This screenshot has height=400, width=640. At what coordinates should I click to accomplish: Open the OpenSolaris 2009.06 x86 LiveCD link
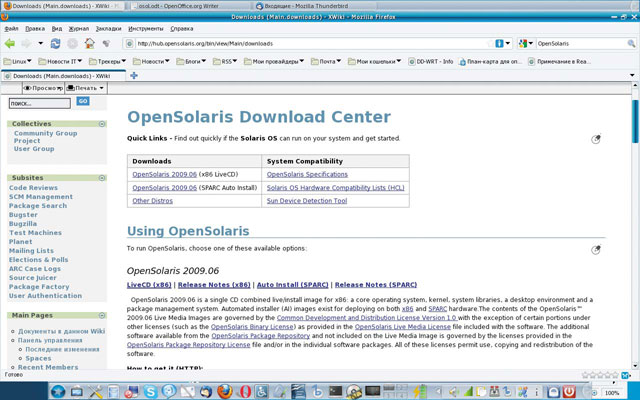point(164,174)
